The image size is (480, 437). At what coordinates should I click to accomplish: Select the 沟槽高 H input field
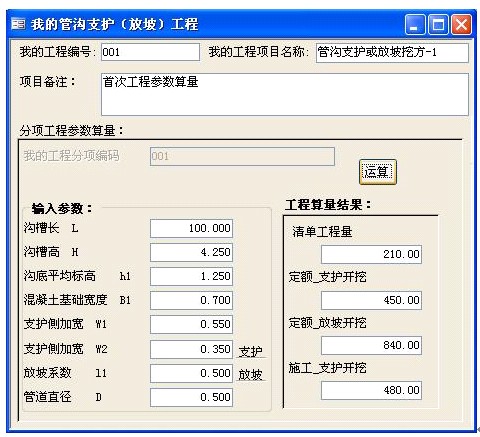pyautogui.click(x=191, y=252)
